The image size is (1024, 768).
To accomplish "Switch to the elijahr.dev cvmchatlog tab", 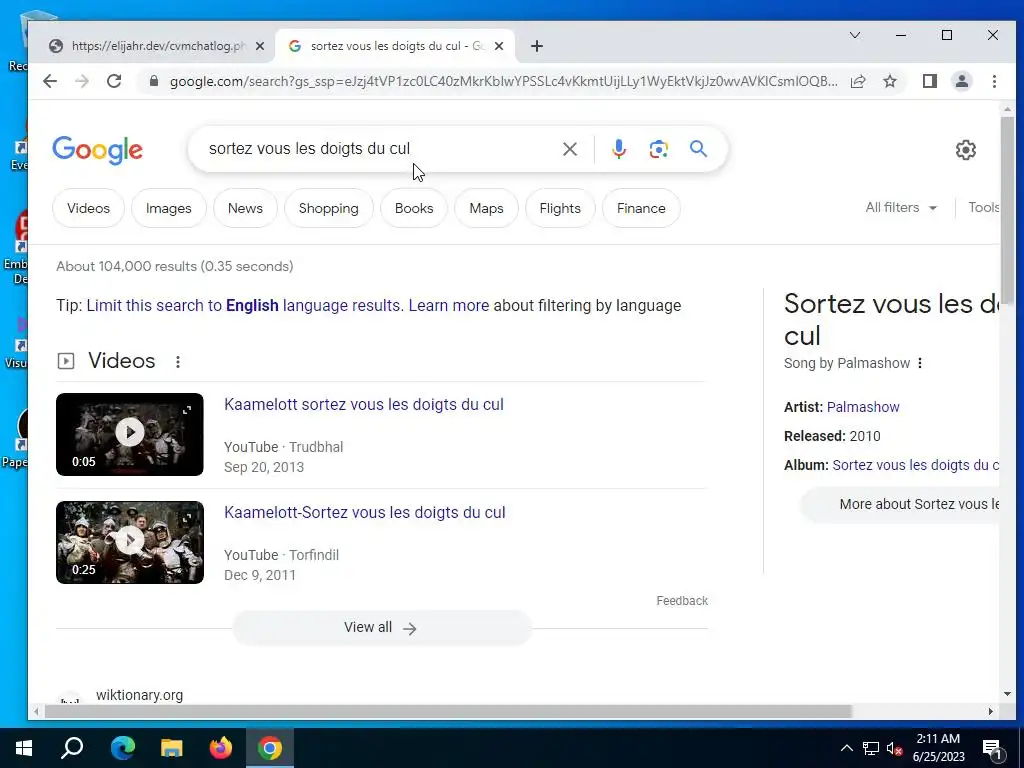I will [x=157, y=46].
